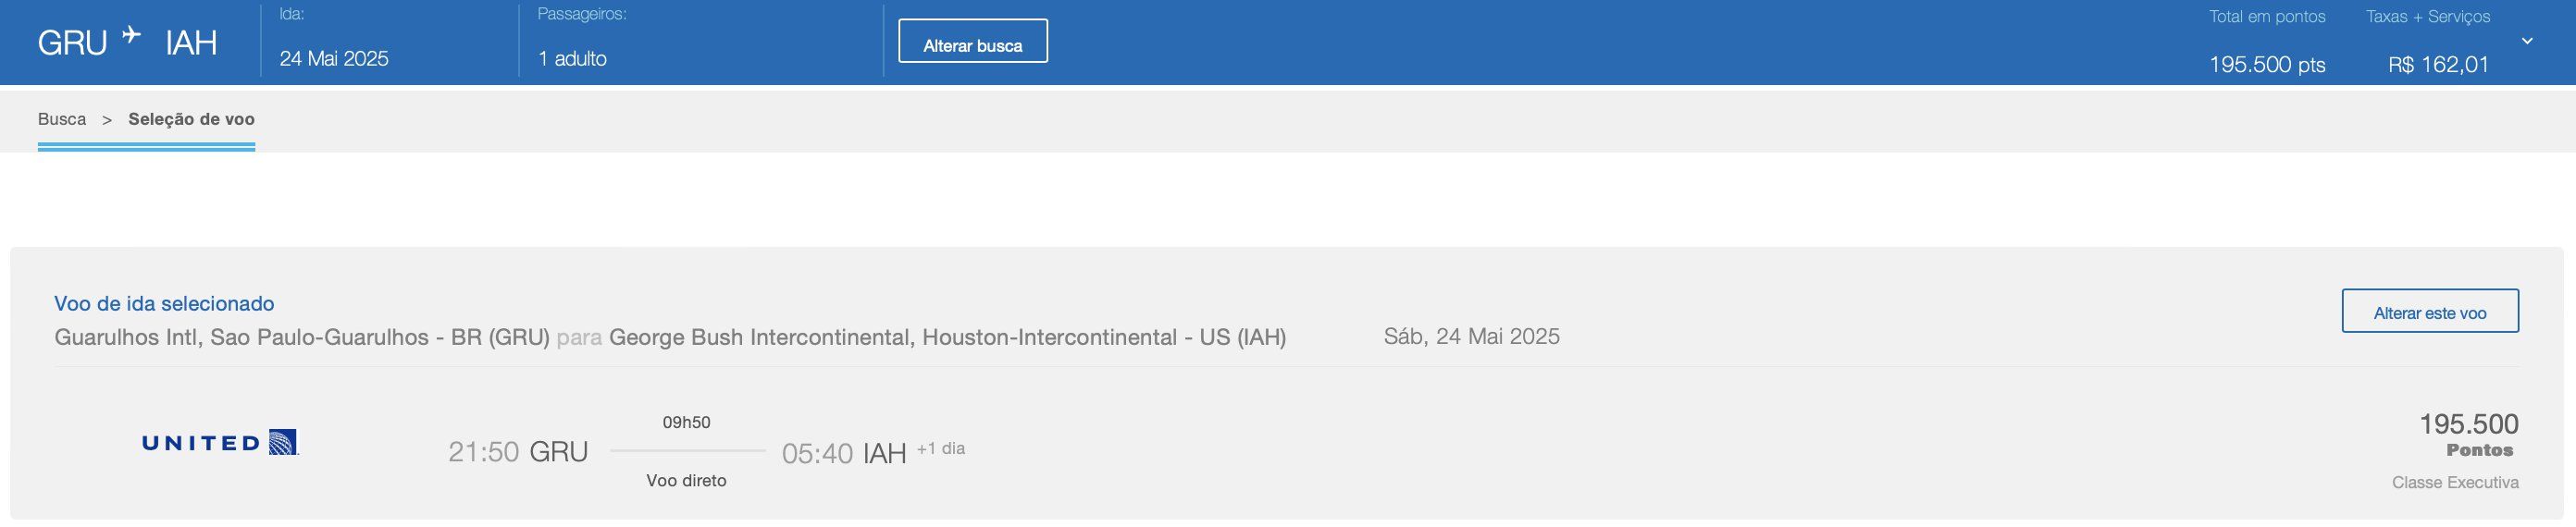Click the Classe Executiva cabin label

[x=2455, y=483]
